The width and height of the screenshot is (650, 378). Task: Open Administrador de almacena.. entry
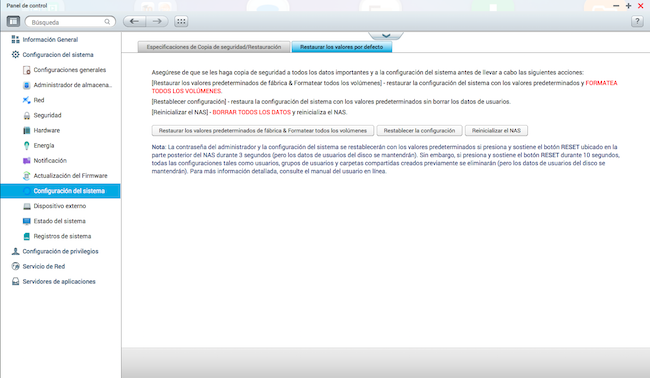(73, 85)
